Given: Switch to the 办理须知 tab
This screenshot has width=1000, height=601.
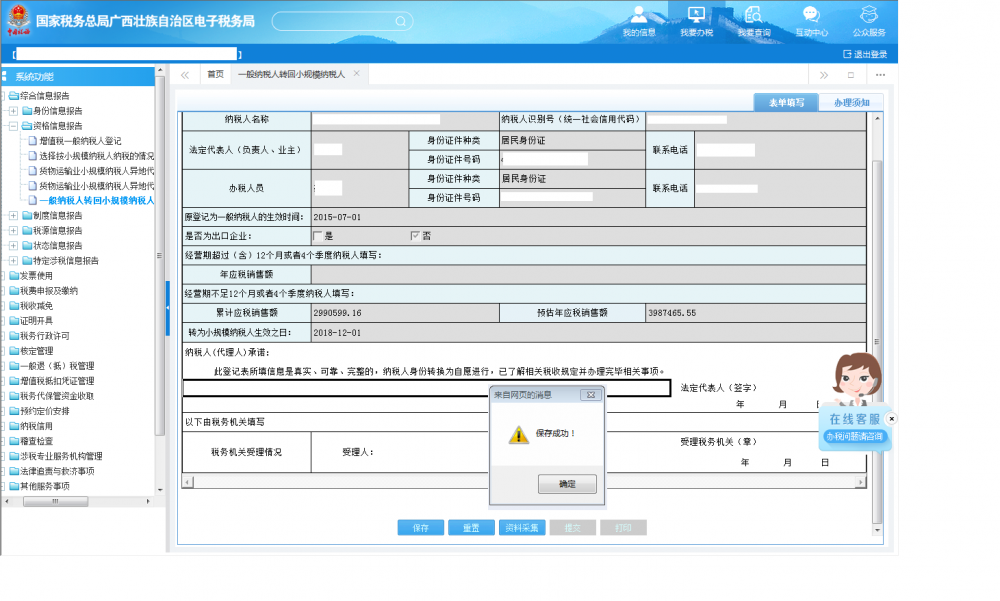Looking at the screenshot, I should pos(851,102).
